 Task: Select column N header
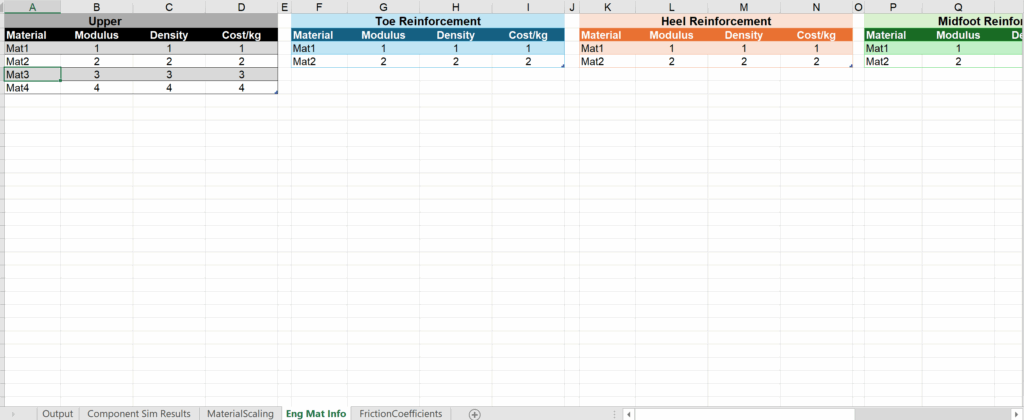pos(816,7)
